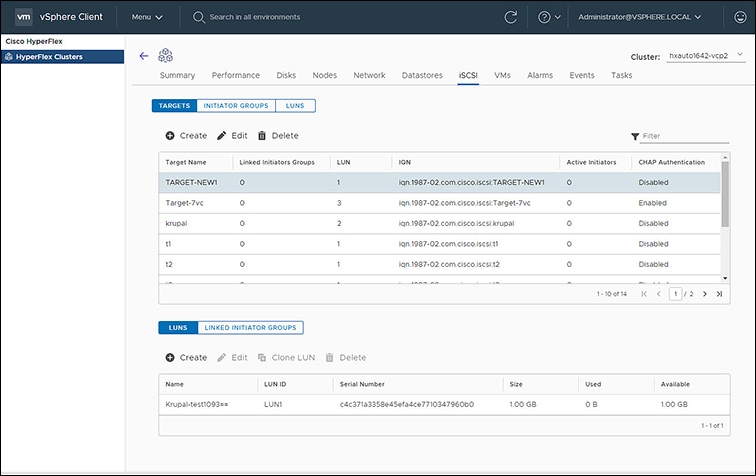Click the HyperFlex cluster icon beside back arrow
Image resolution: width=756 pixels, height=476 pixels.
click(165, 55)
